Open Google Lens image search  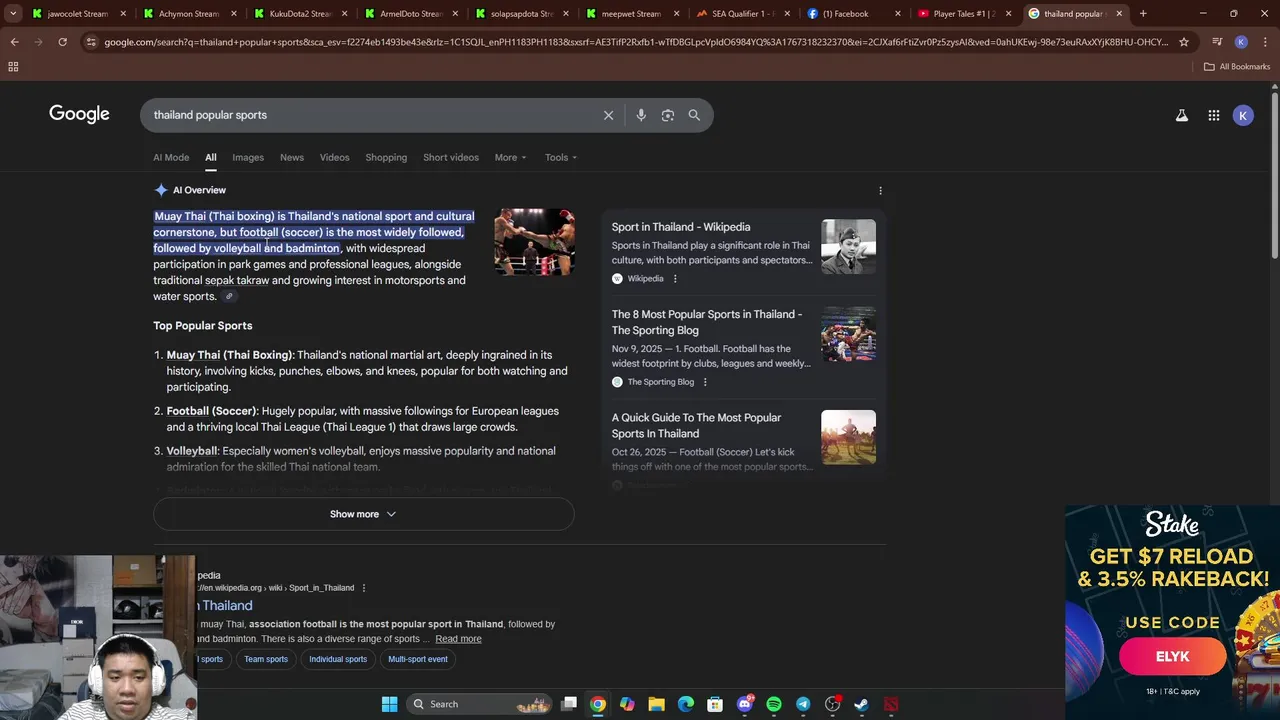click(x=668, y=115)
